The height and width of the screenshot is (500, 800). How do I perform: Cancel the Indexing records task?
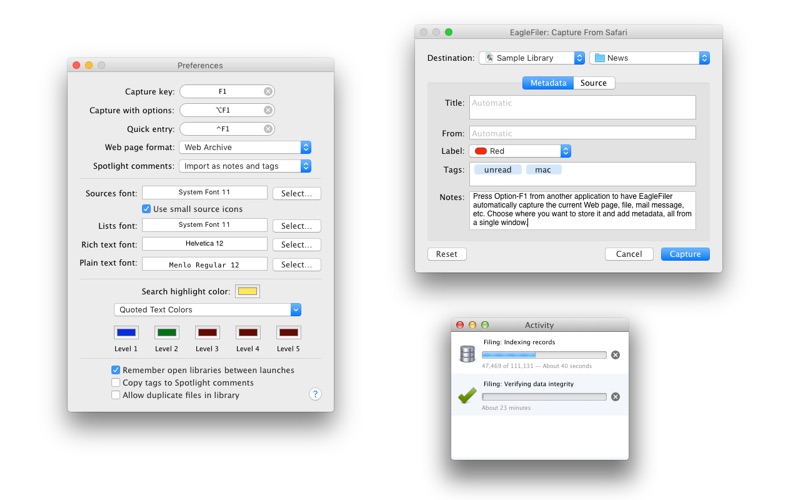pos(615,355)
